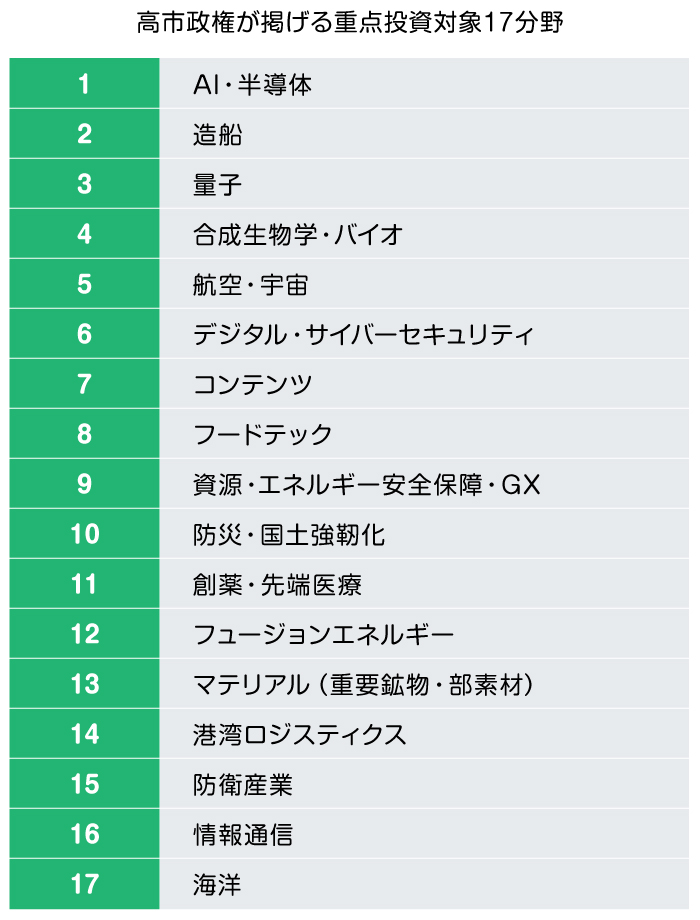Select the フュージョンエネルギー row text
The width and height of the screenshot is (700, 920).
point(323,635)
